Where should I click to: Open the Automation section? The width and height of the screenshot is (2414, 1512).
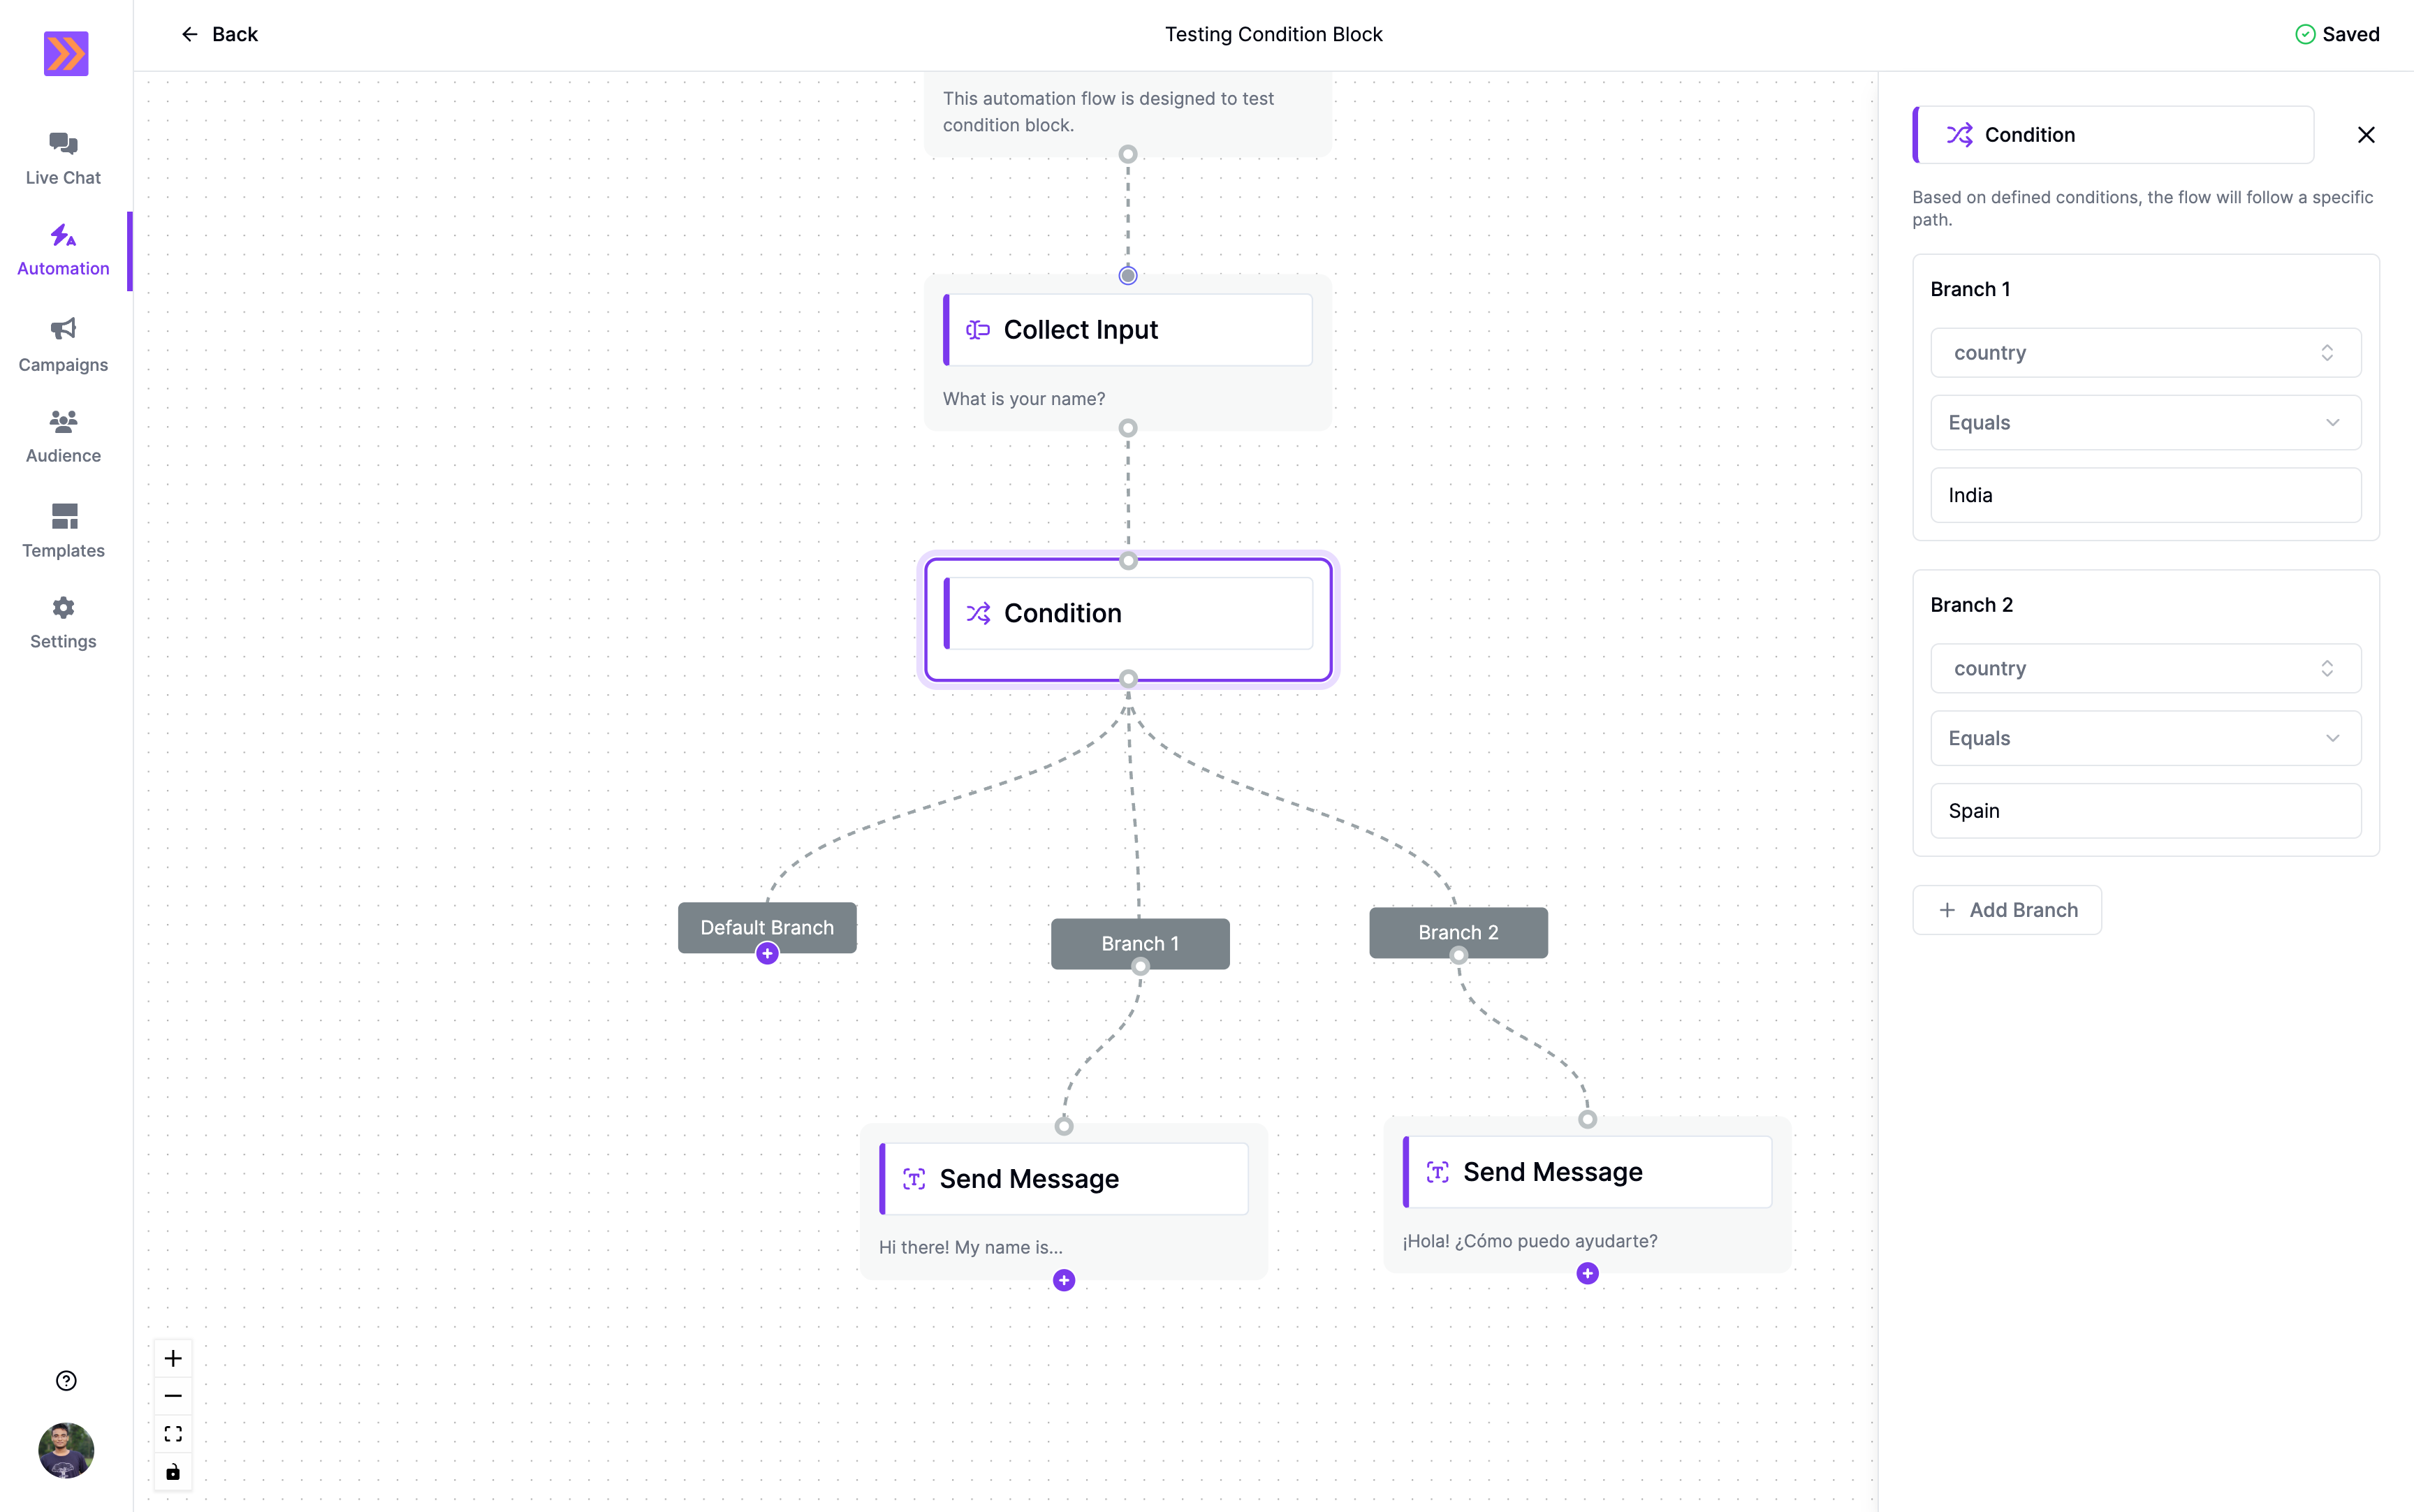pyautogui.click(x=63, y=250)
